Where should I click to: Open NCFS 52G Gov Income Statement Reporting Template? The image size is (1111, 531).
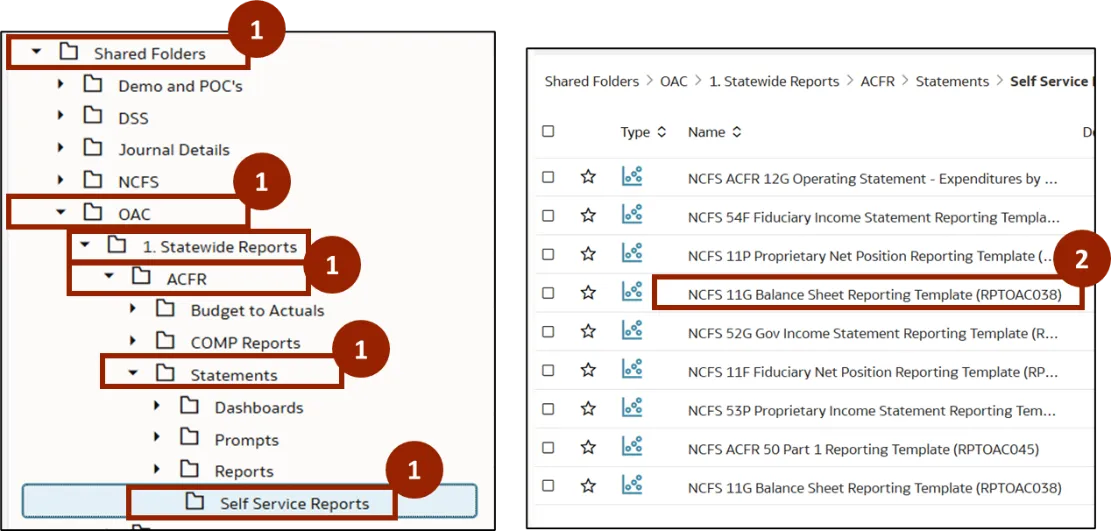pos(873,333)
